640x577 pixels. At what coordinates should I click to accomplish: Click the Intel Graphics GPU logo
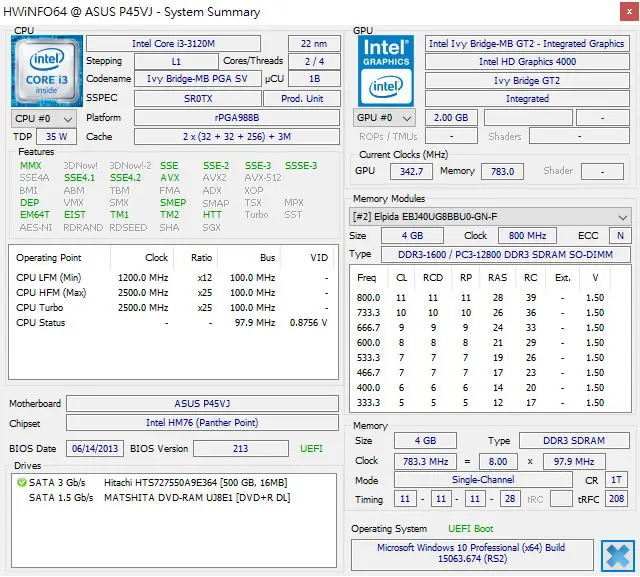pos(386,71)
